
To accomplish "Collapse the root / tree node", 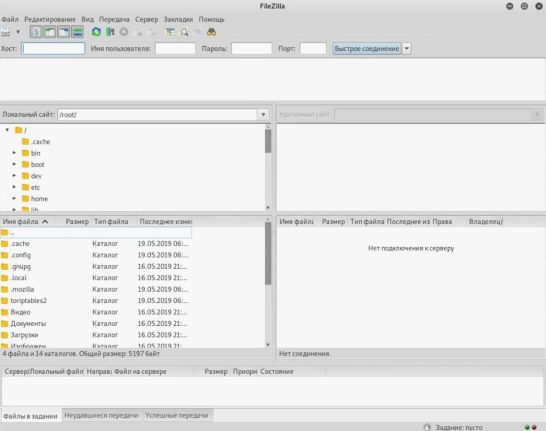I will click(7, 130).
